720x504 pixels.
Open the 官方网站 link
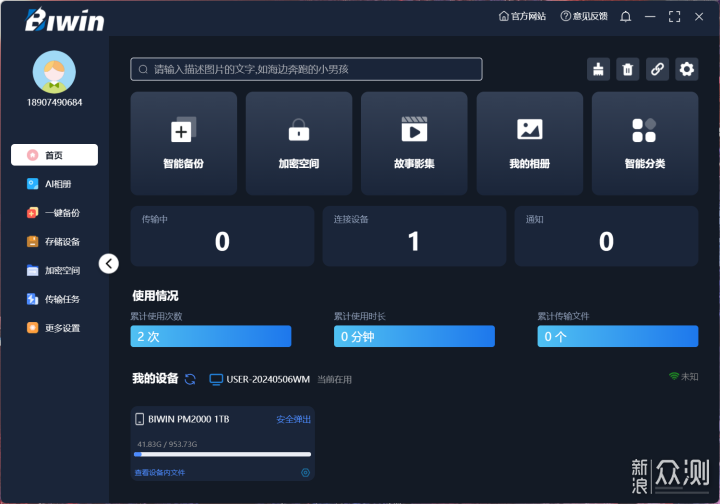(523, 17)
